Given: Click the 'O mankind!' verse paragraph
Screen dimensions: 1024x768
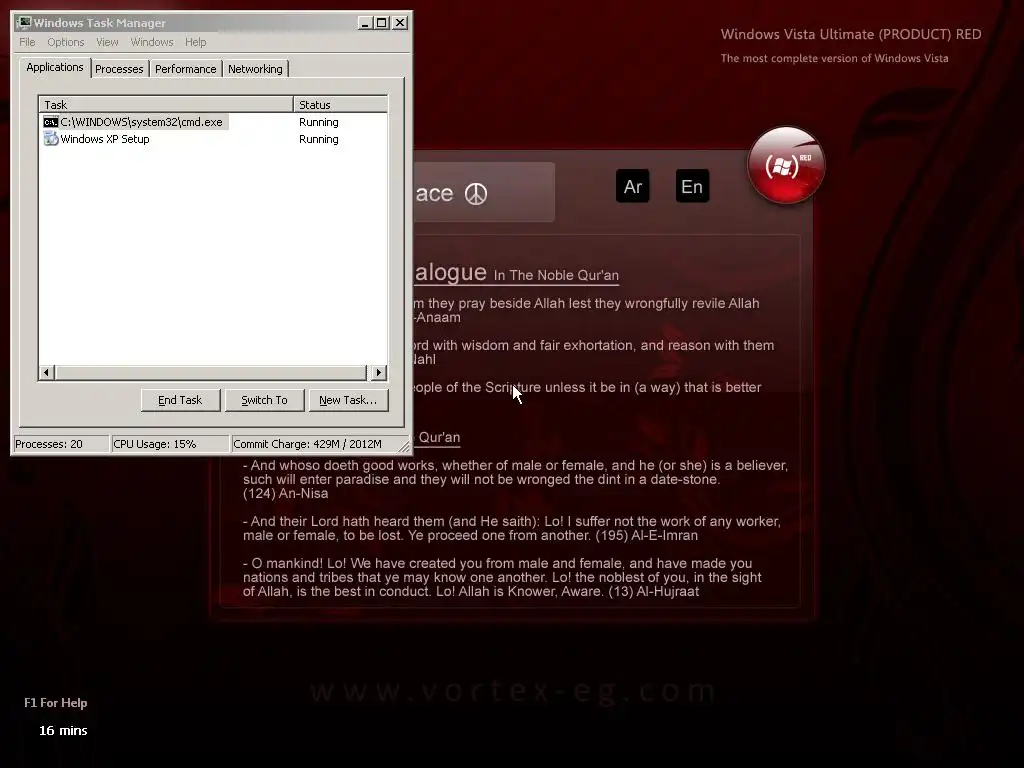Looking at the screenshot, I should pyautogui.click(x=504, y=577).
